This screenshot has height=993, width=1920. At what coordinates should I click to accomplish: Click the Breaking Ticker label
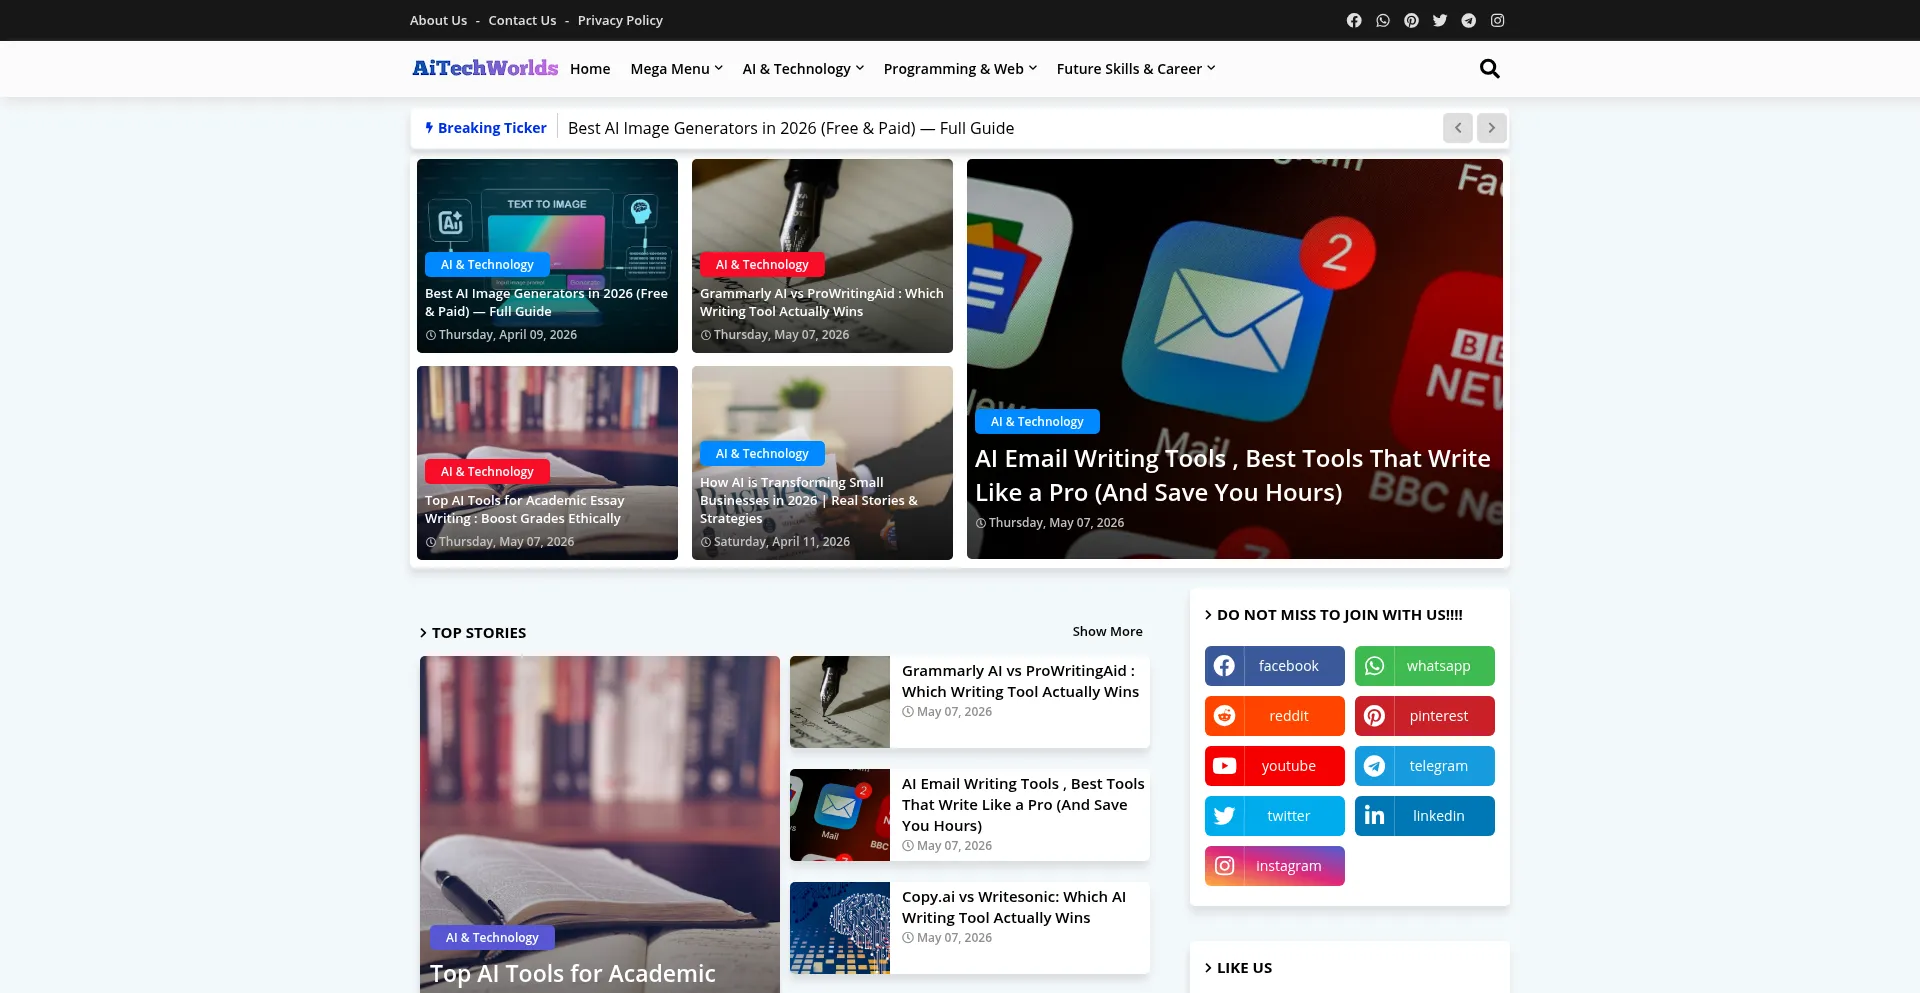[486, 128]
